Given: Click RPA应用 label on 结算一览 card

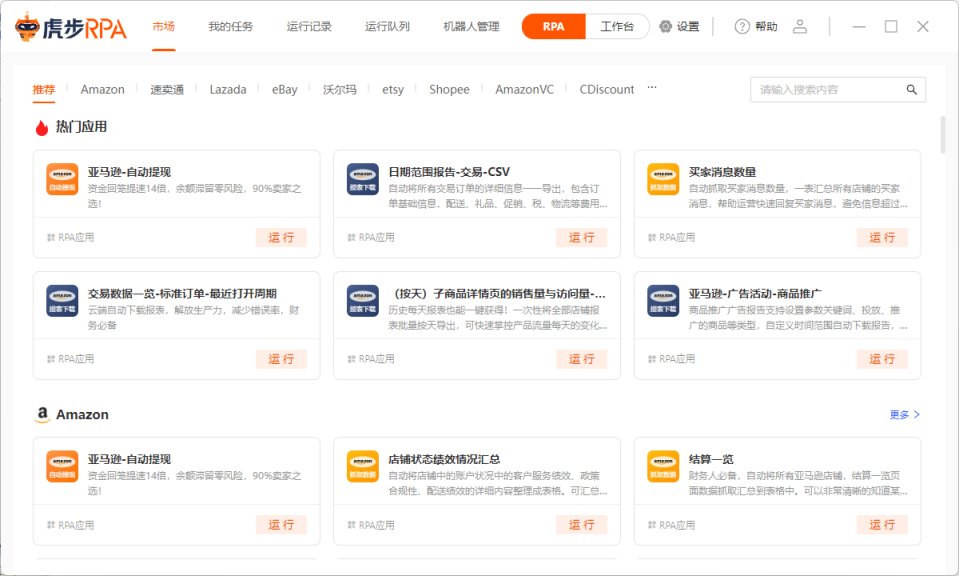Looking at the screenshot, I should pyautogui.click(x=671, y=525).
